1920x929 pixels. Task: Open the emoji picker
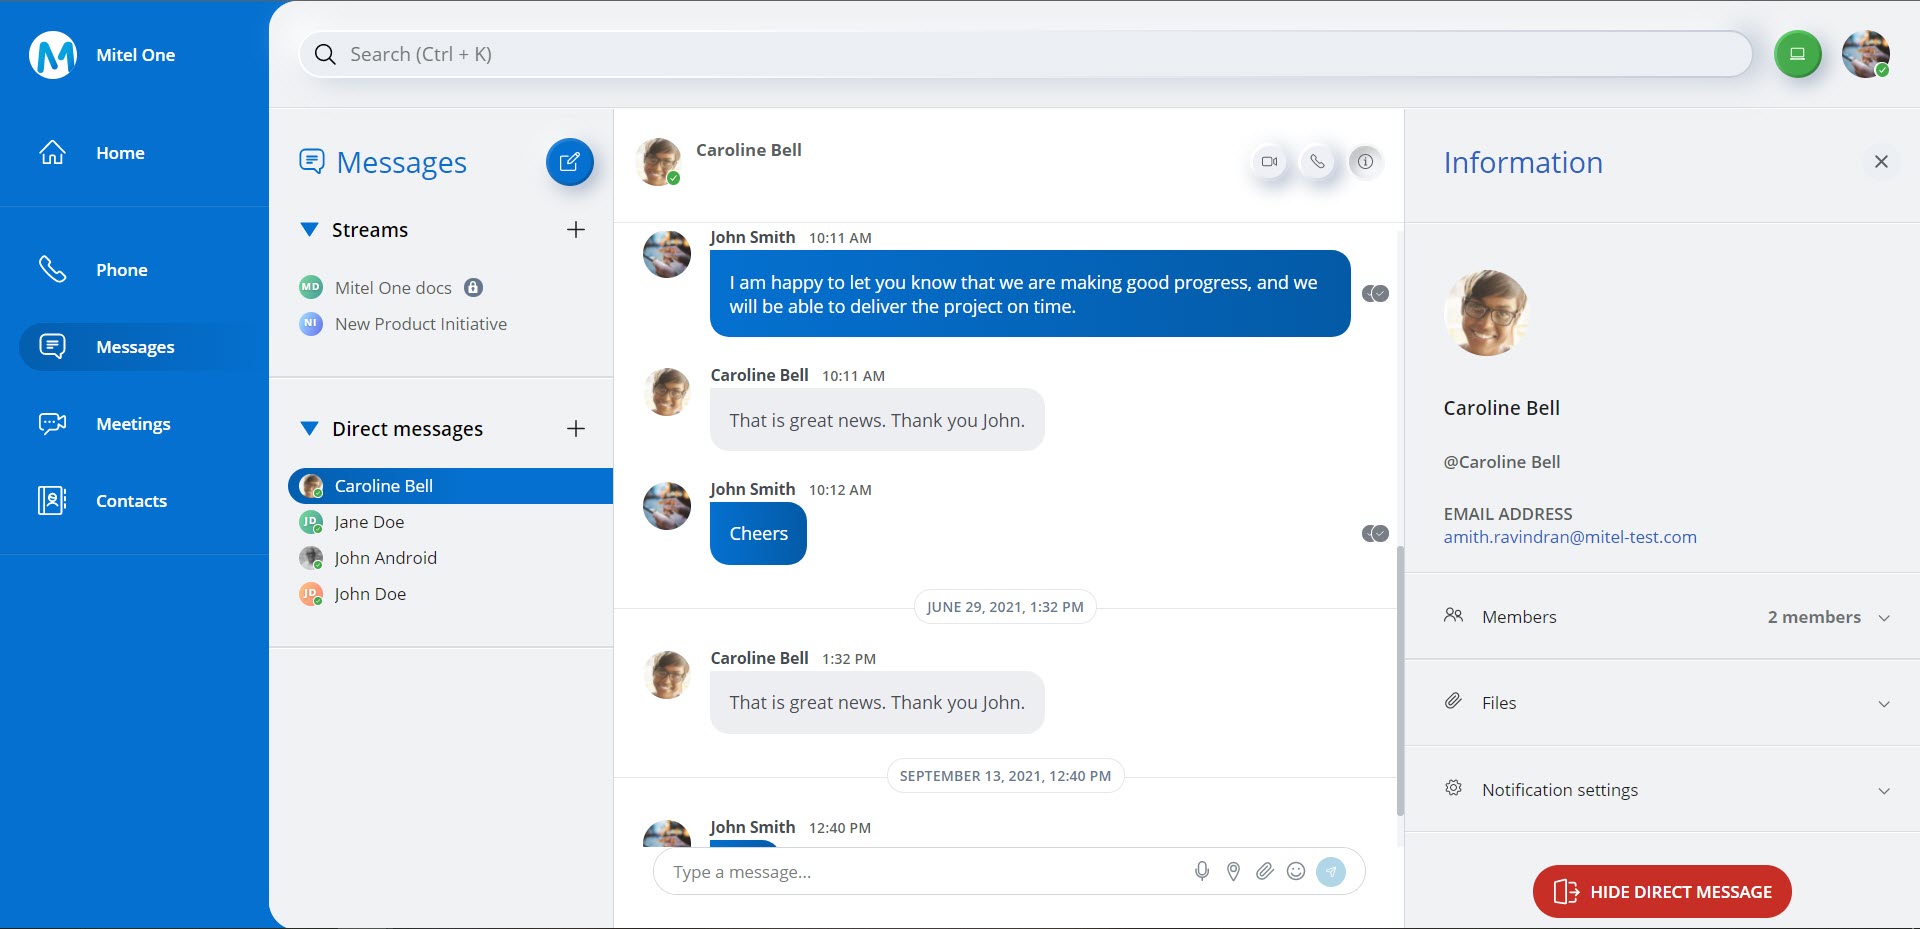pyautogui.click(x=1296, y=872)
